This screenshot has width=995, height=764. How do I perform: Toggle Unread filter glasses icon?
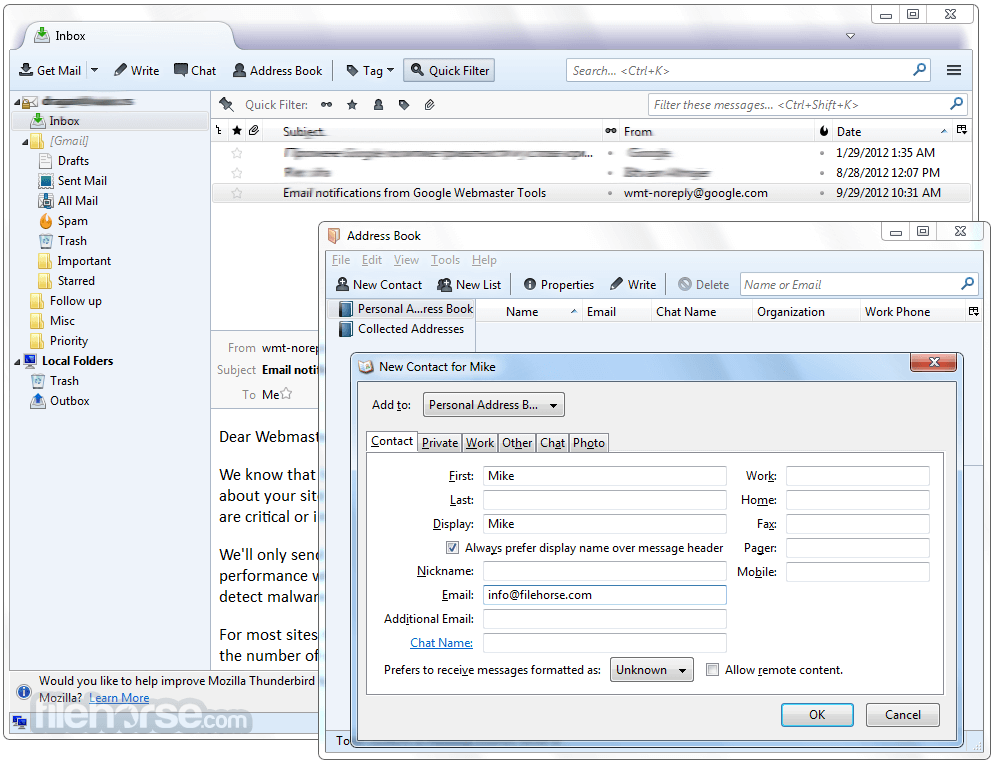pos(326,105)
